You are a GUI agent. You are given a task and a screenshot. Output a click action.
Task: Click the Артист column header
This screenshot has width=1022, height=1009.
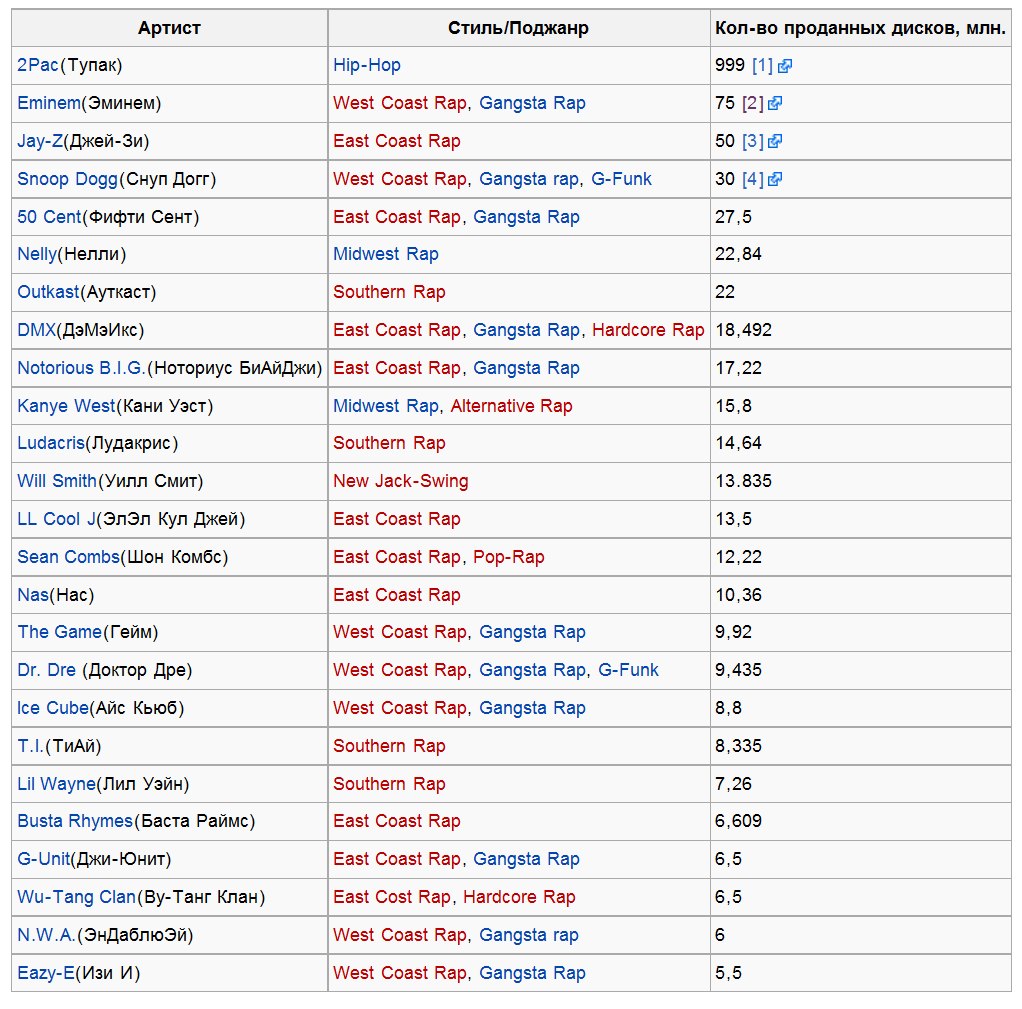pos(169,28)
